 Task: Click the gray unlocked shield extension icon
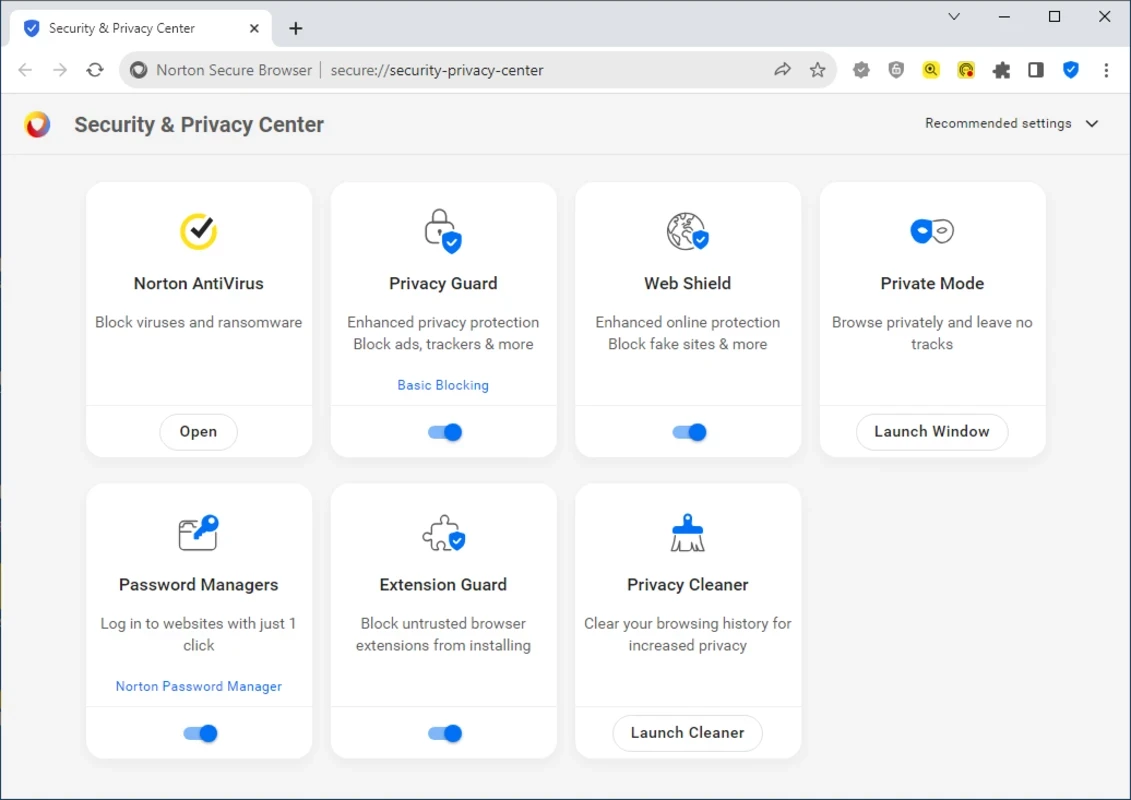896,70
